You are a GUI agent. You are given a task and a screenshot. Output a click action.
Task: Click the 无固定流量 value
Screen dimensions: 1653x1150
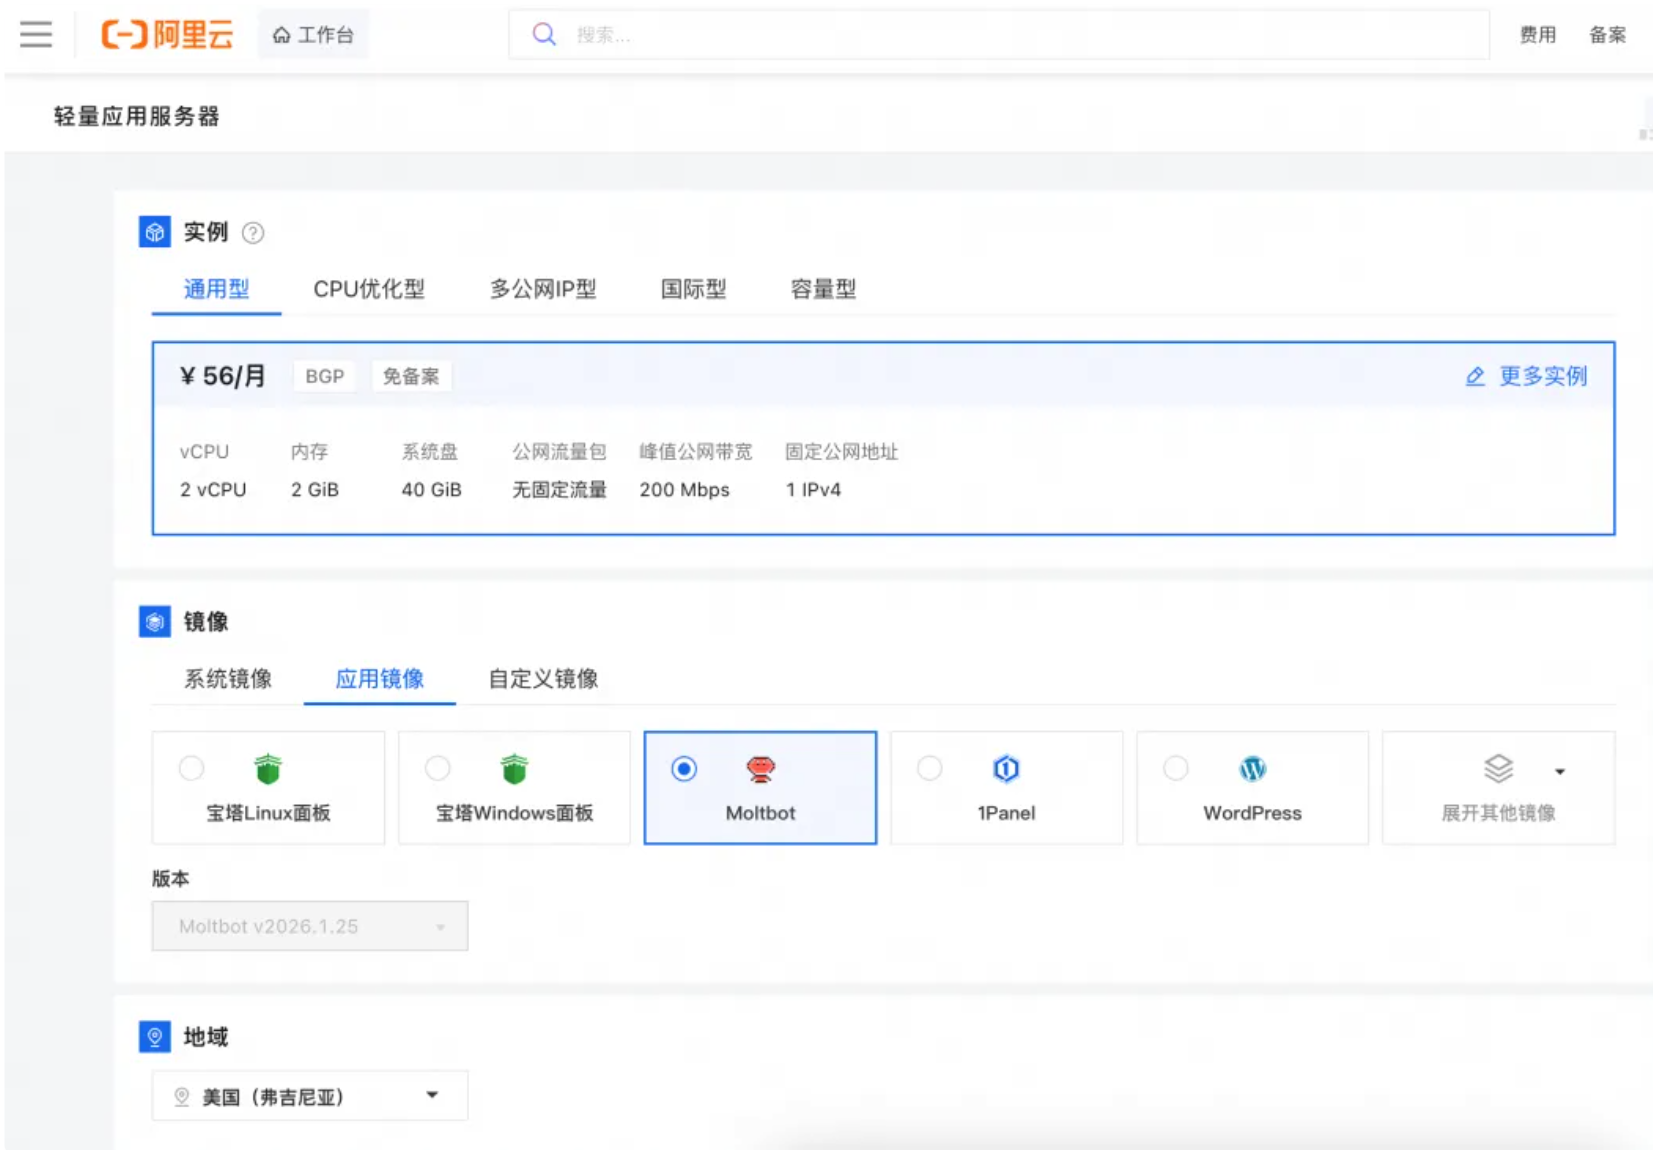559,489
